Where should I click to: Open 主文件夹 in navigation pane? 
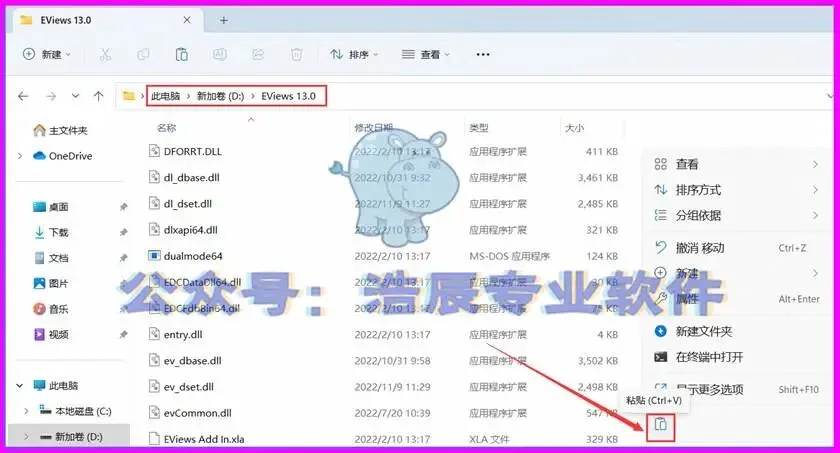click(61, 131)
